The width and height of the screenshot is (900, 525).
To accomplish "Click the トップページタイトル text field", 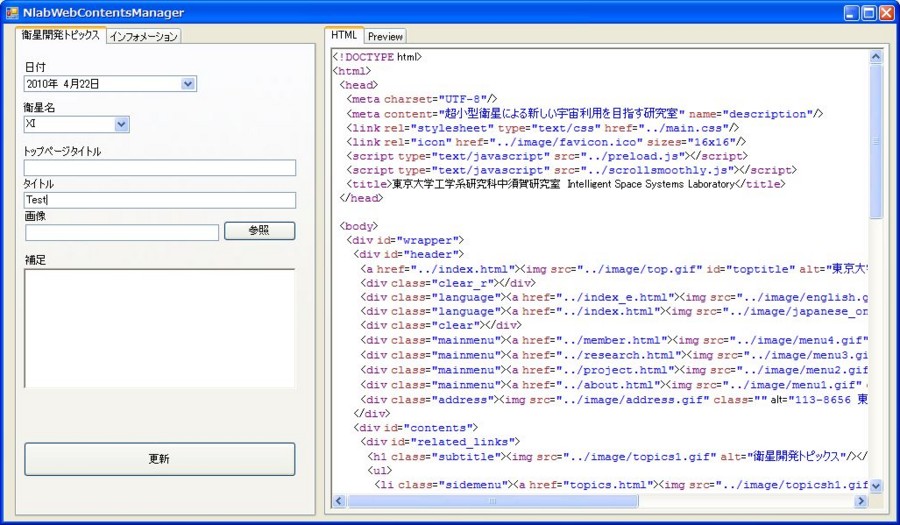I will coord(160,168).
